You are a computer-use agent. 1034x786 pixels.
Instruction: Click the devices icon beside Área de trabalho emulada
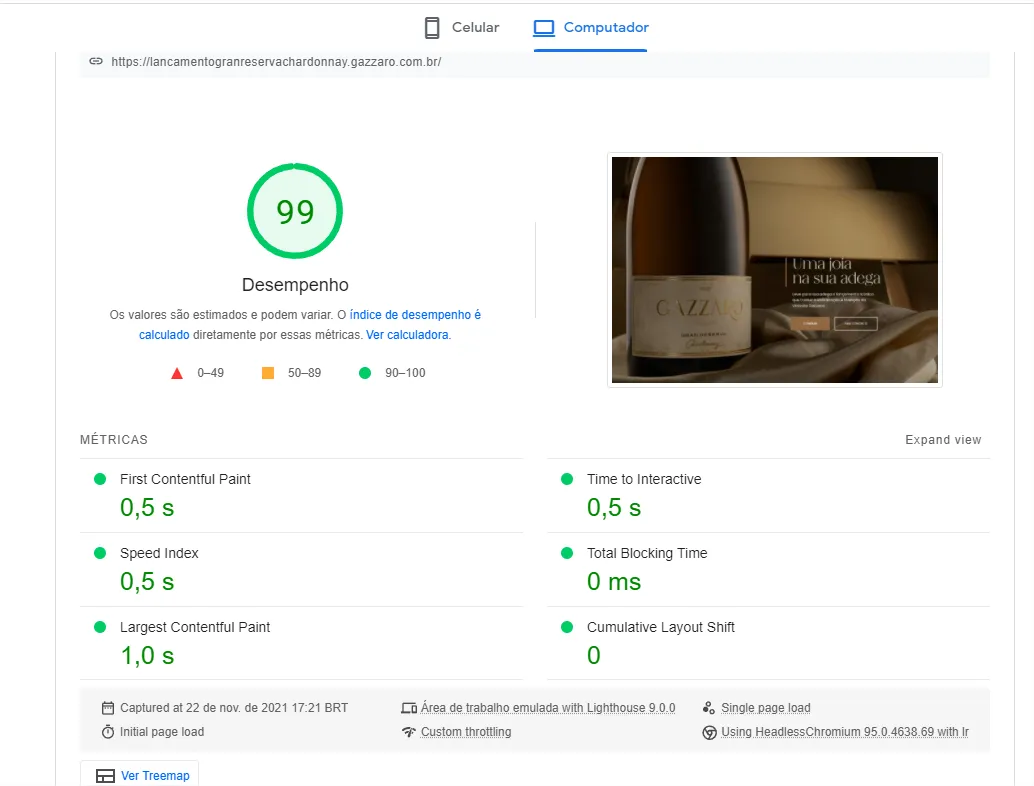[409, 708]
